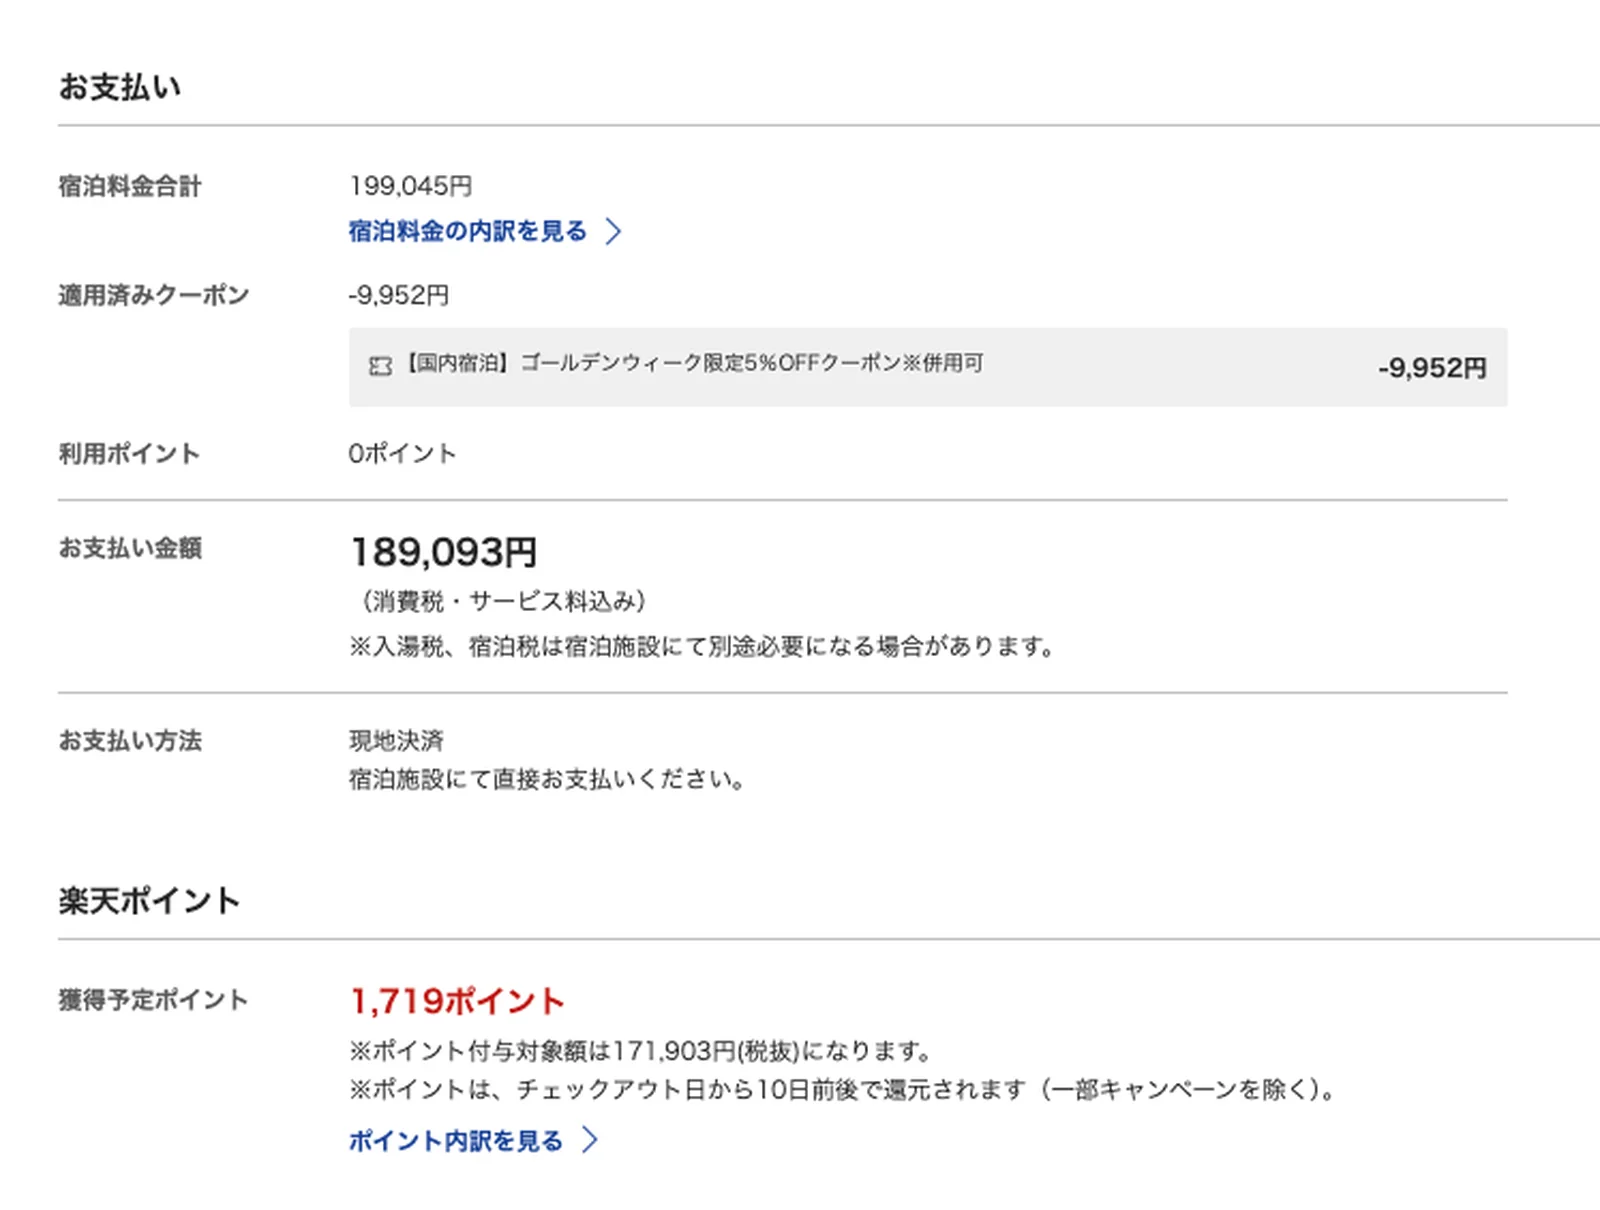Click the coupon ticket icon
The height and width of the screenshot is (1210, 1600).
click(x=380, y=366)
